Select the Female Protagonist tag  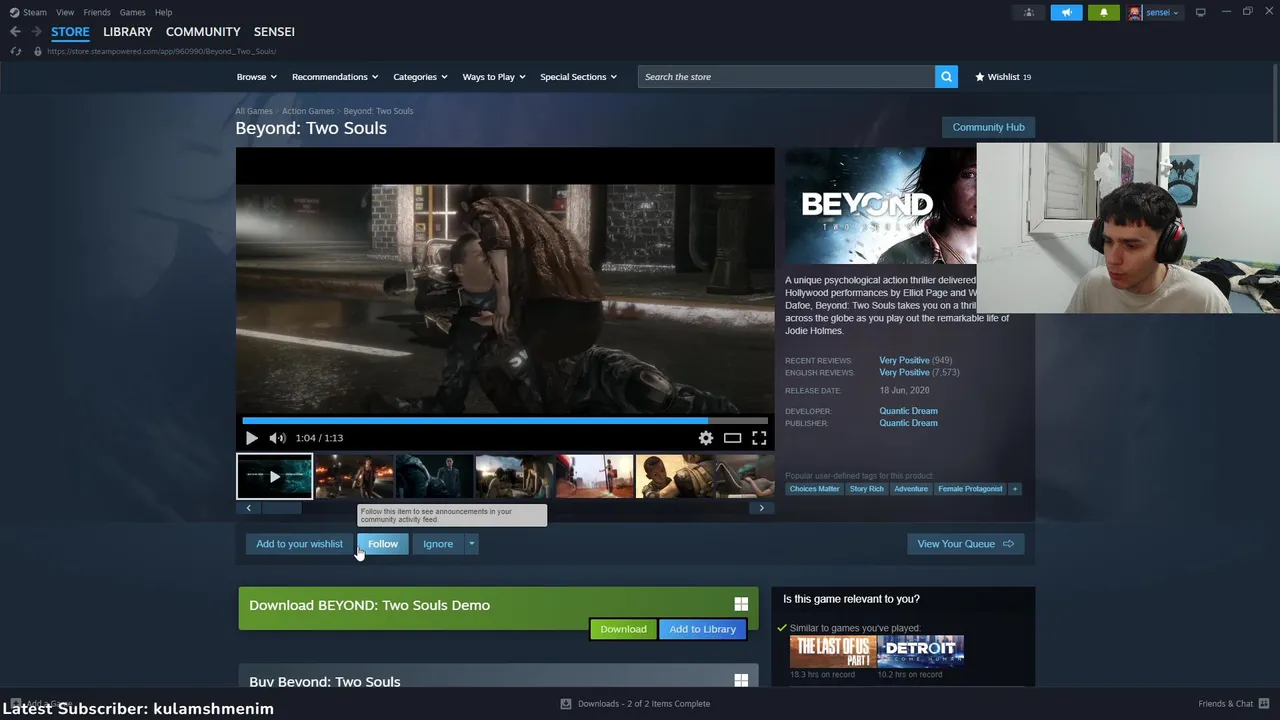pos(970,489)
